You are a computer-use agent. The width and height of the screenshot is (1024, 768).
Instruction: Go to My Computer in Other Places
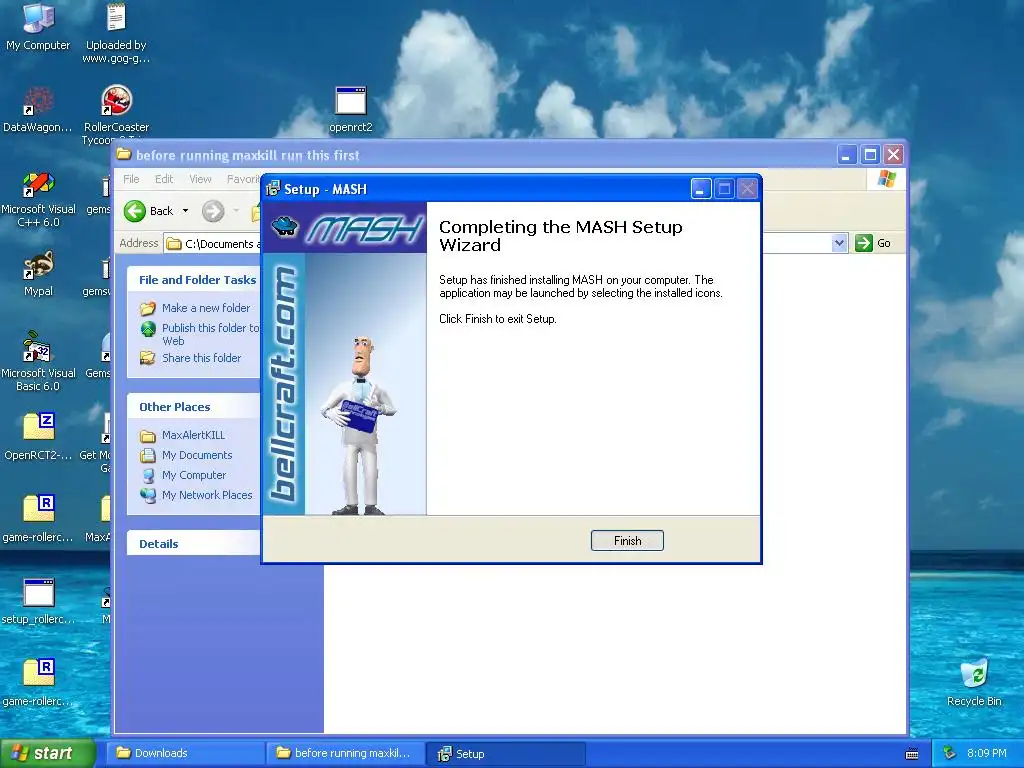click(194, 475)
